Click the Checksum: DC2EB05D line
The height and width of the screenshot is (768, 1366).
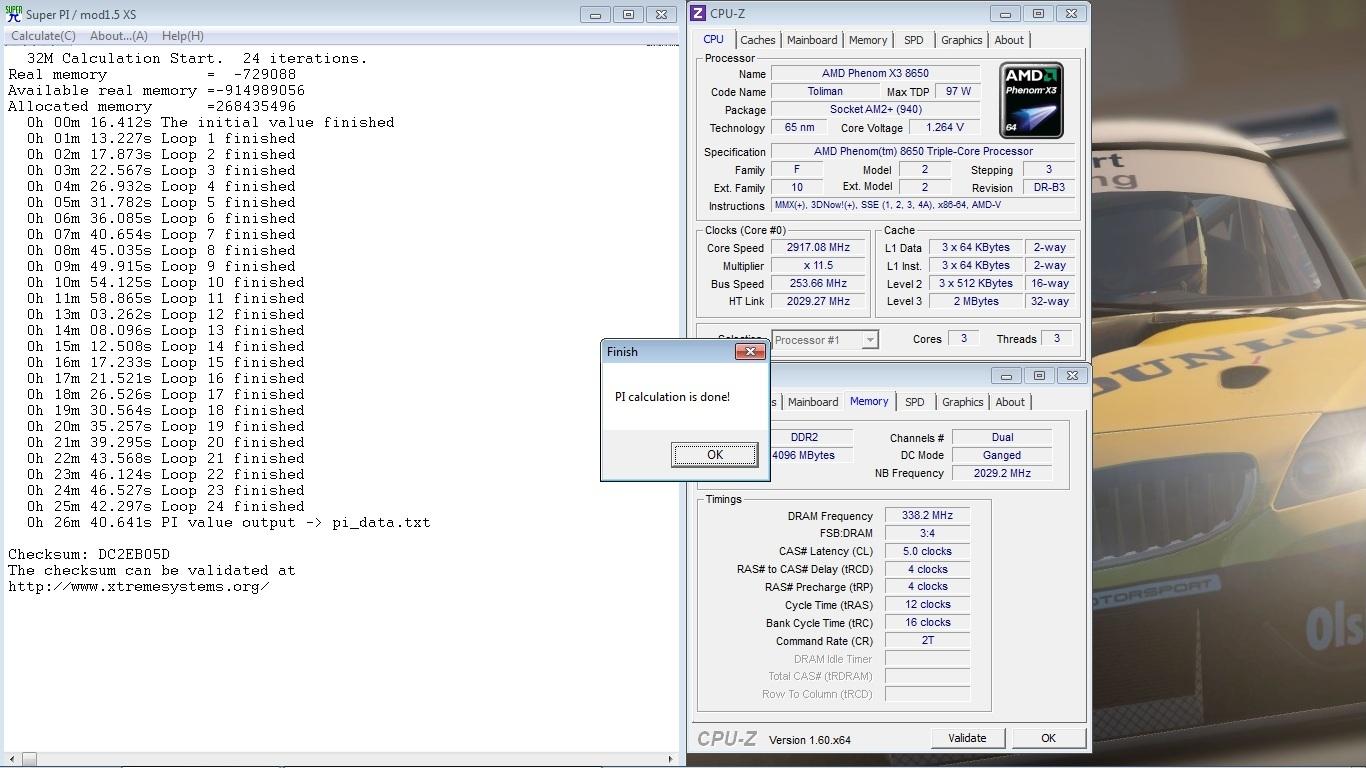tap(89, 554)
